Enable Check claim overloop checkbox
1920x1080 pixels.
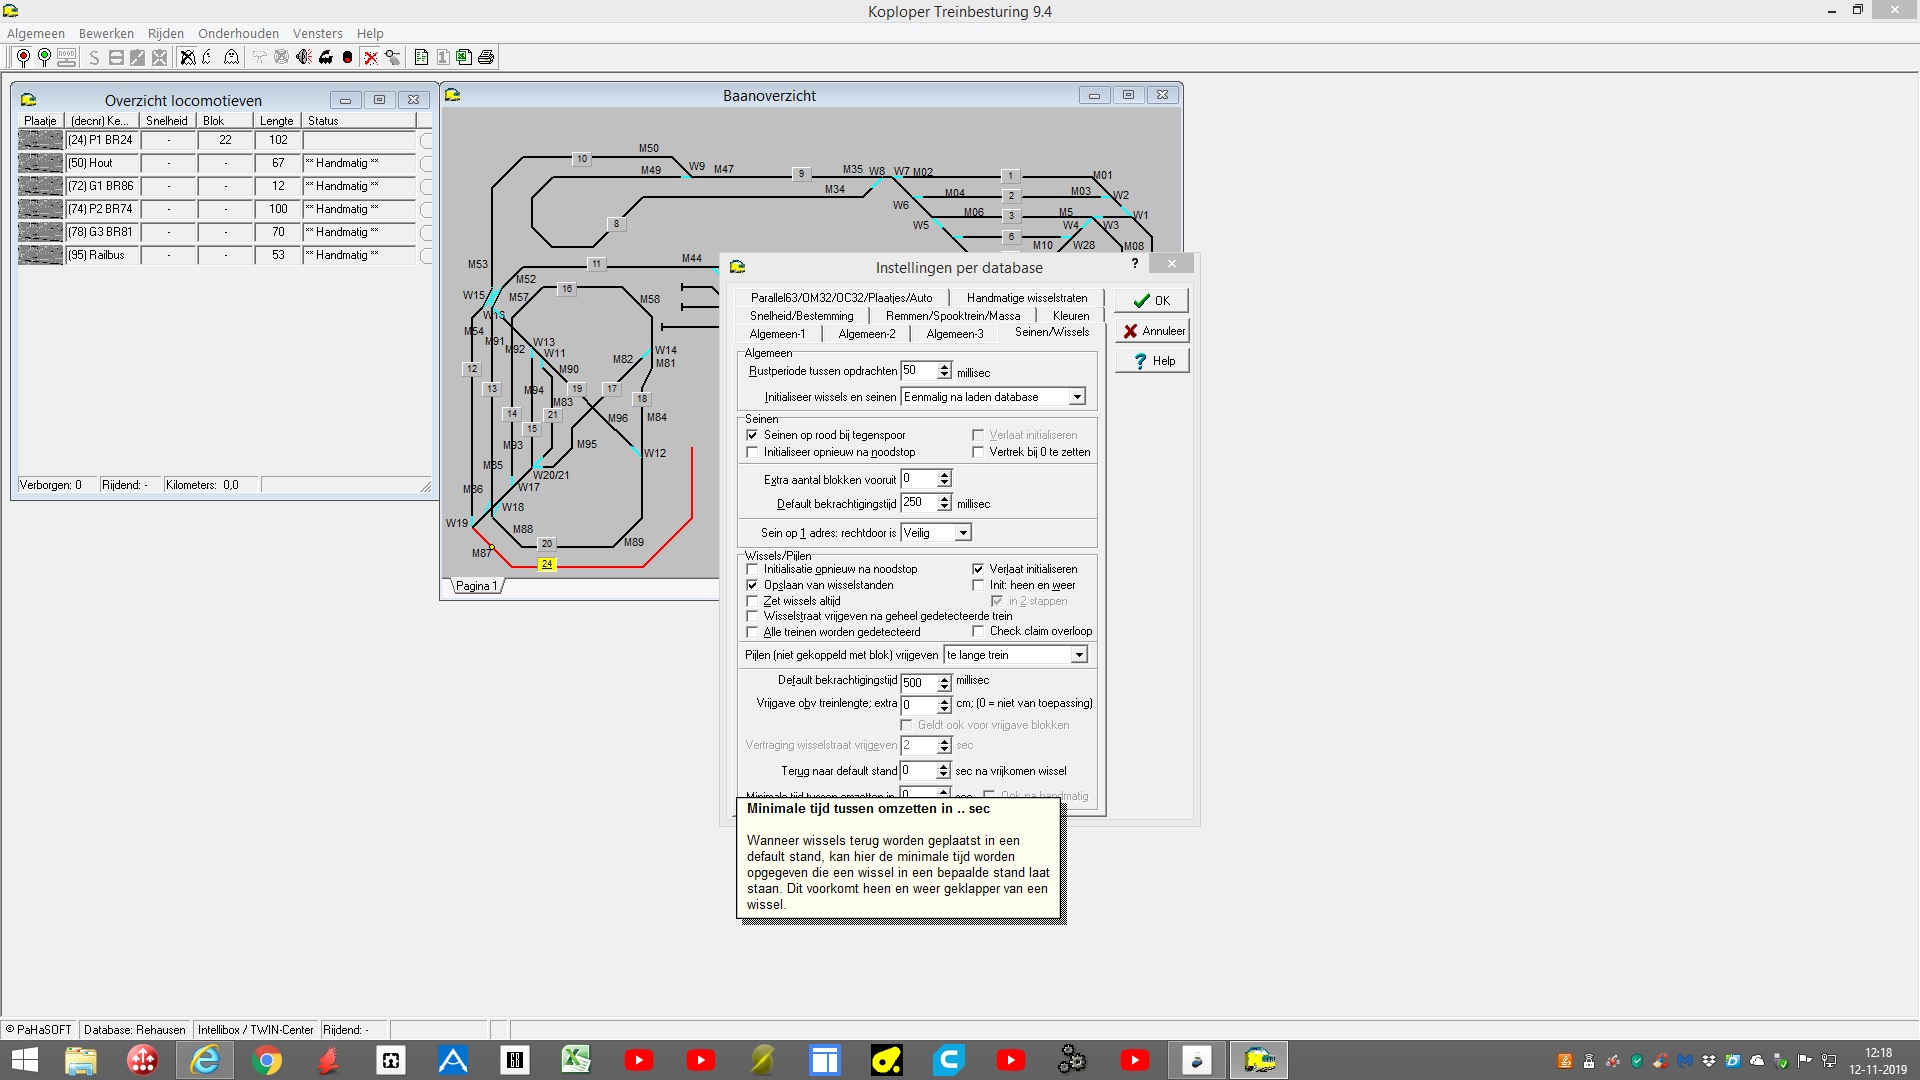[978, 631]
